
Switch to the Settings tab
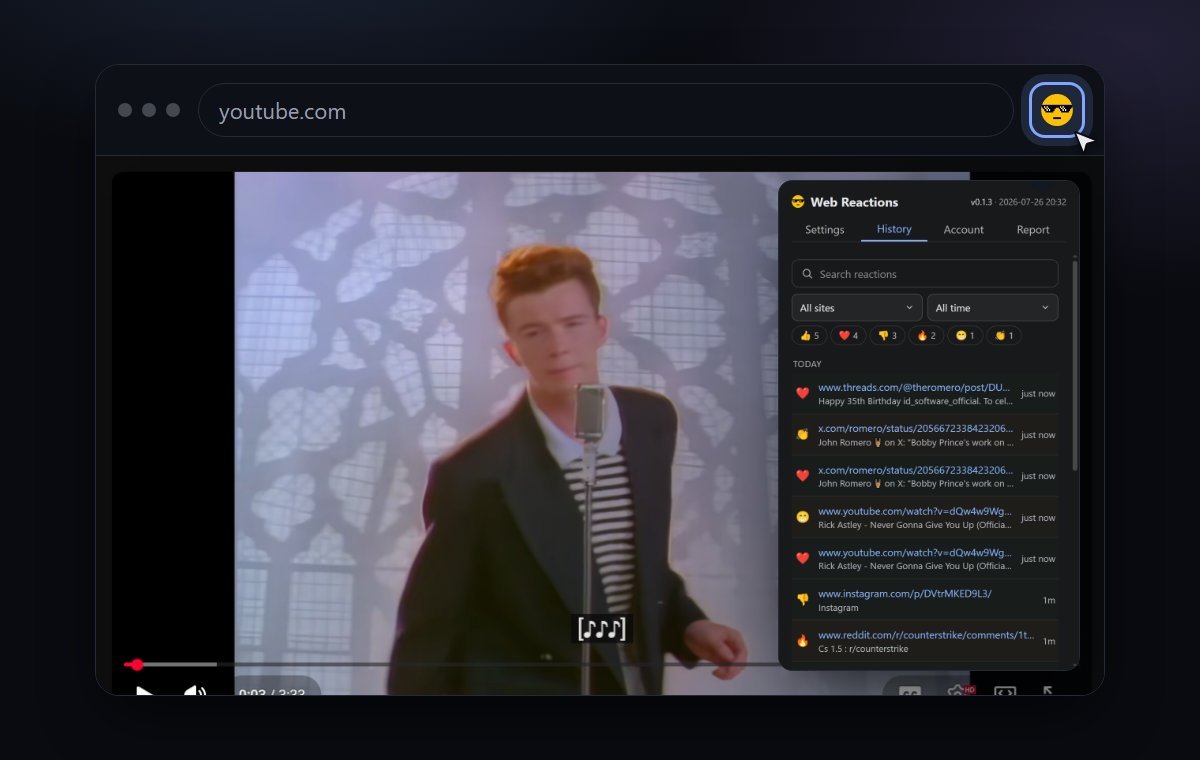point(825,230)
